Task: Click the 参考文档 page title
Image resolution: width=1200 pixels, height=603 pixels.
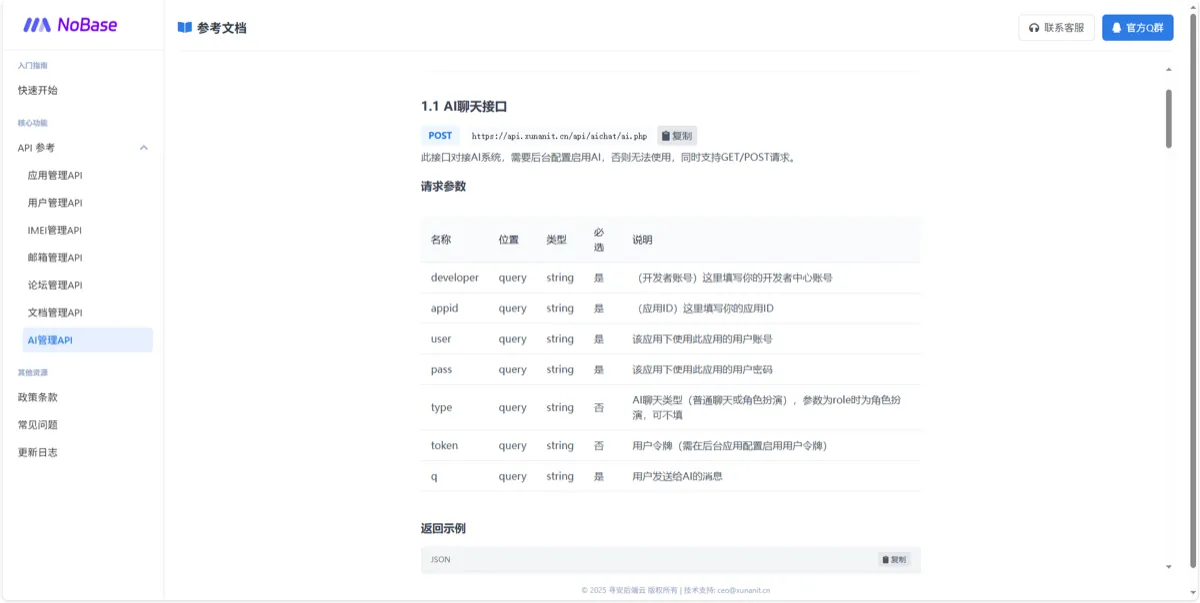Action: pyautogui.click(x=221, y=28)
